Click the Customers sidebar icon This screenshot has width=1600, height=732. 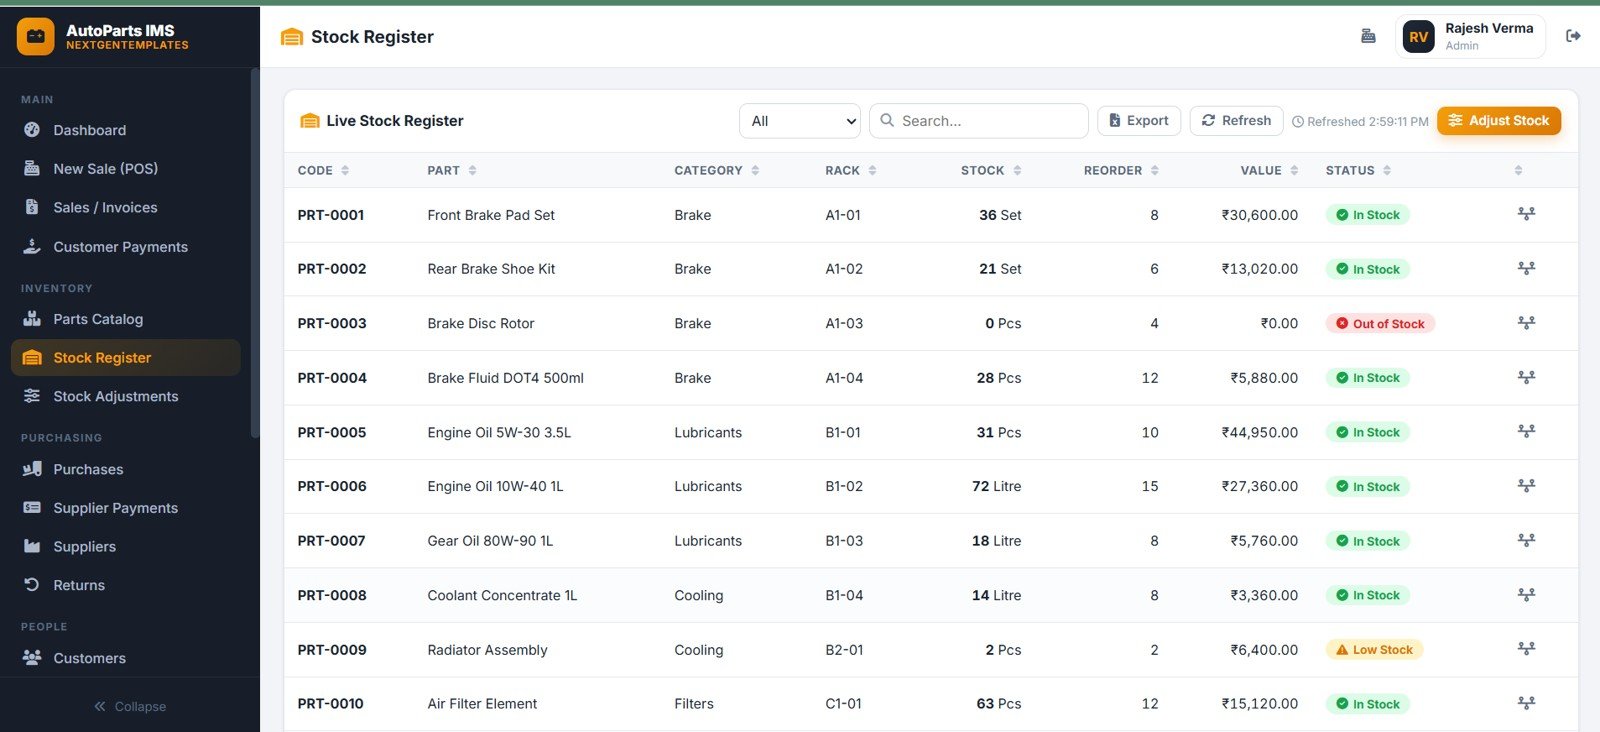[x=32, y=658]
